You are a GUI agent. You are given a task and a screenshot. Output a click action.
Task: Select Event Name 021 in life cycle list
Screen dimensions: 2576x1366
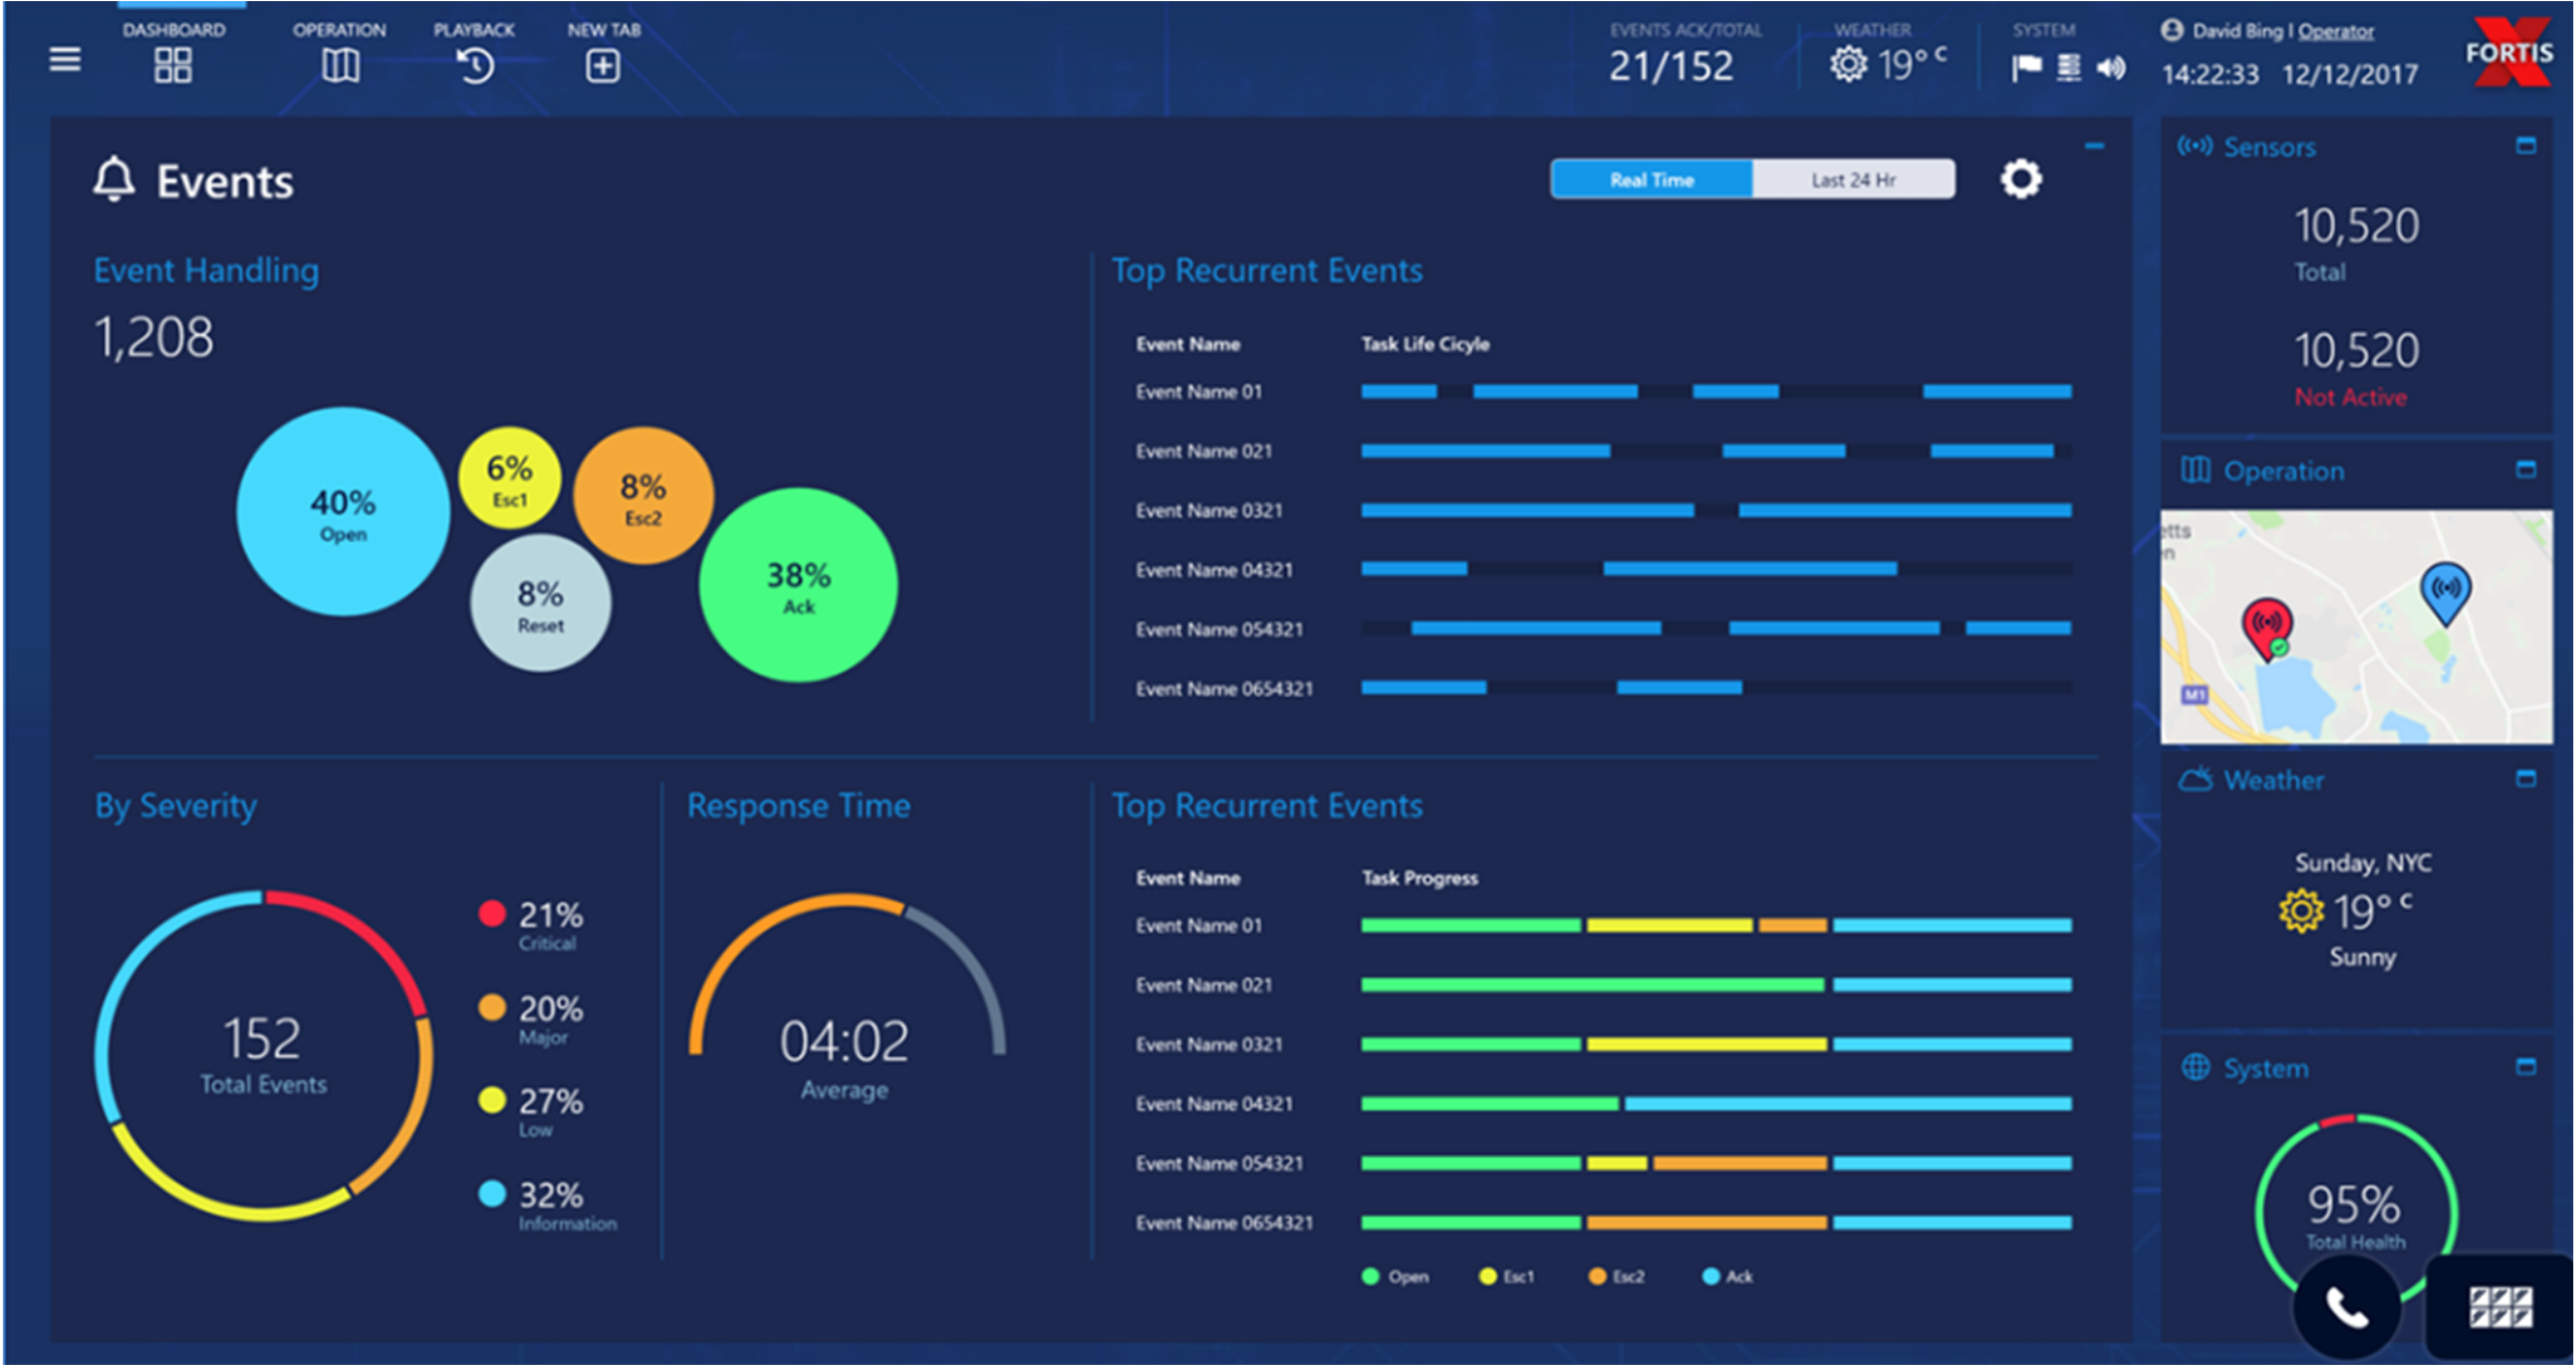[x=1203, y=451]
